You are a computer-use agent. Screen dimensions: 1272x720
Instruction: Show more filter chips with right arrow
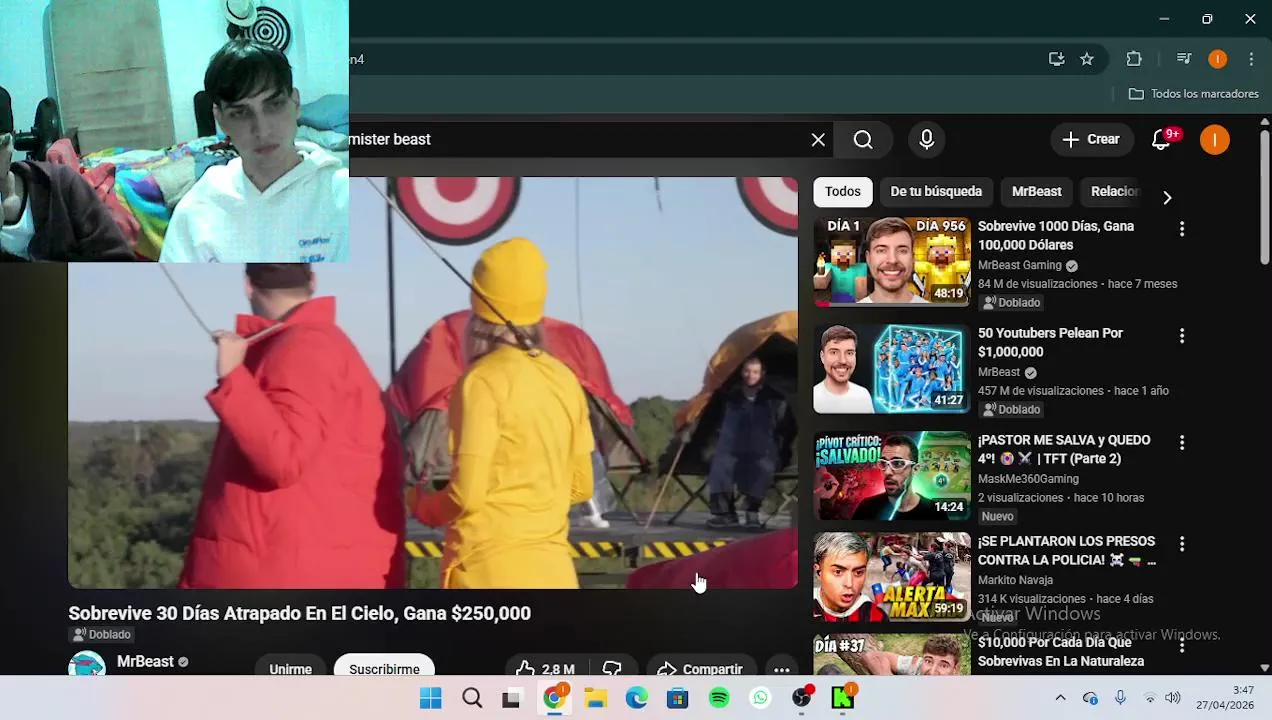[1167, 197]
